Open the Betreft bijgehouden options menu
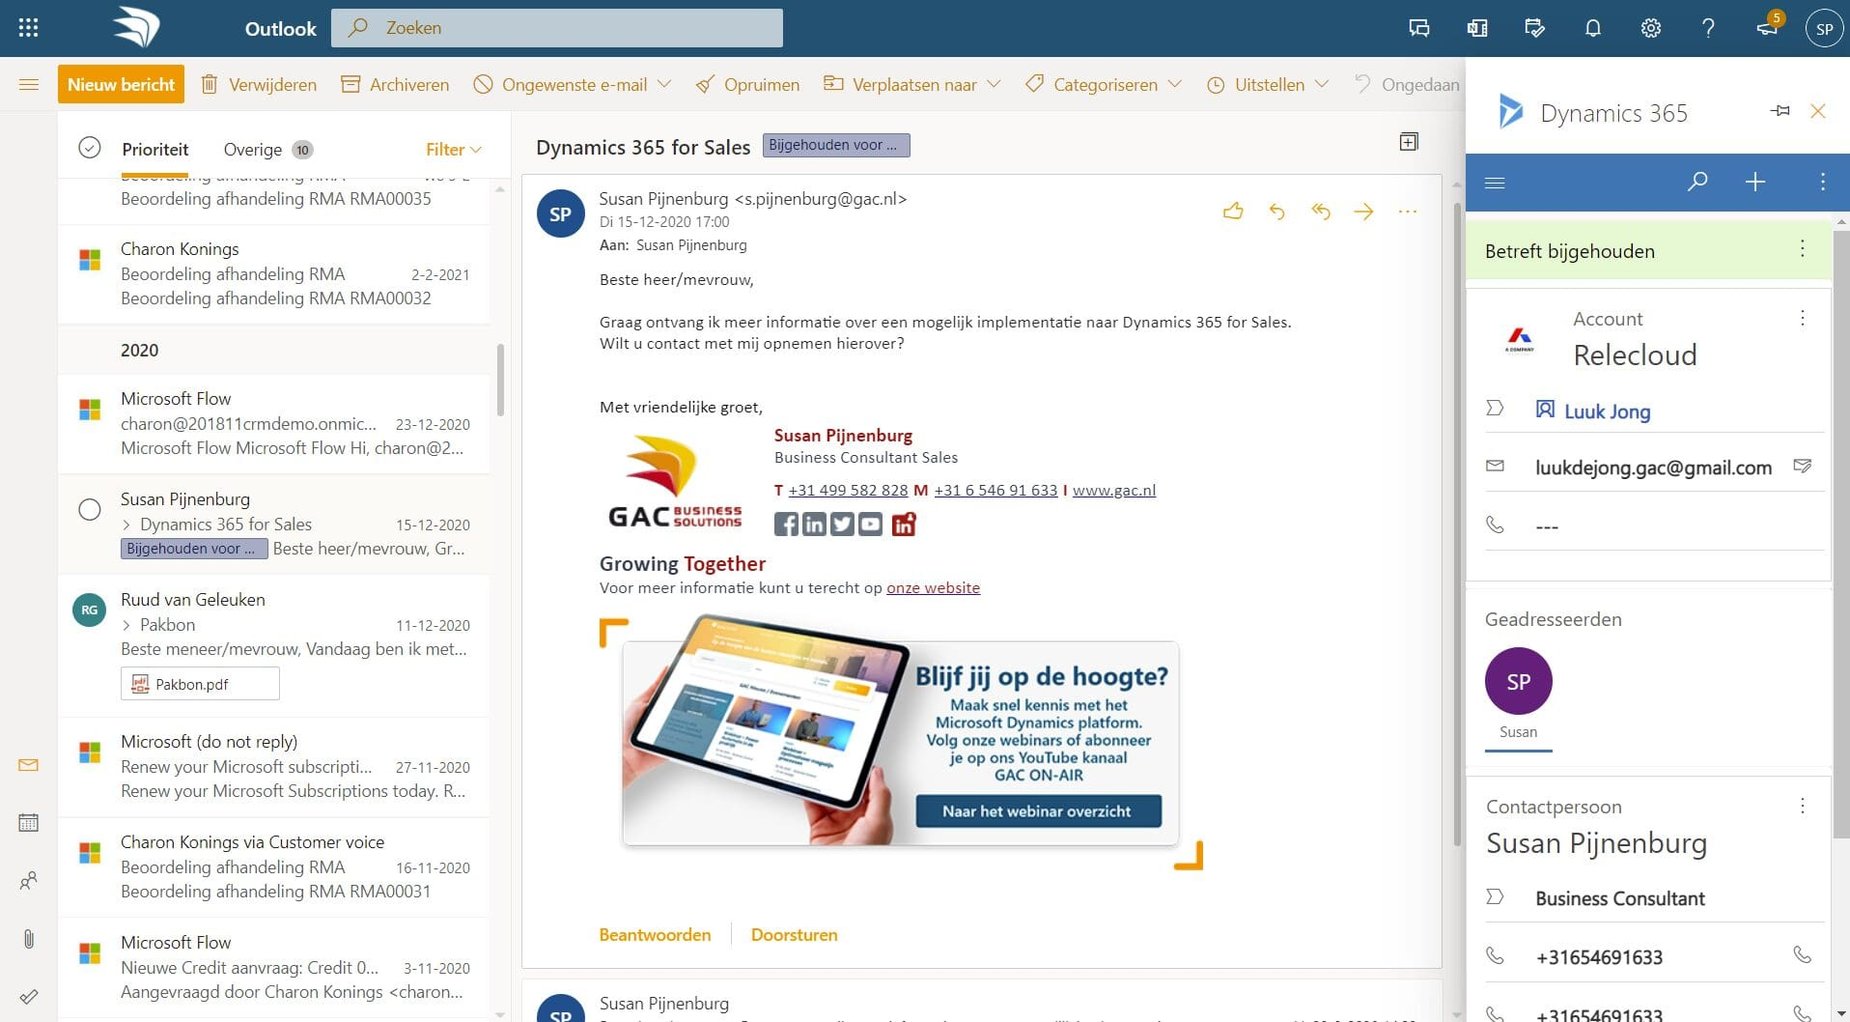Screen dimensions: 1850x1022 point(1802,249)
